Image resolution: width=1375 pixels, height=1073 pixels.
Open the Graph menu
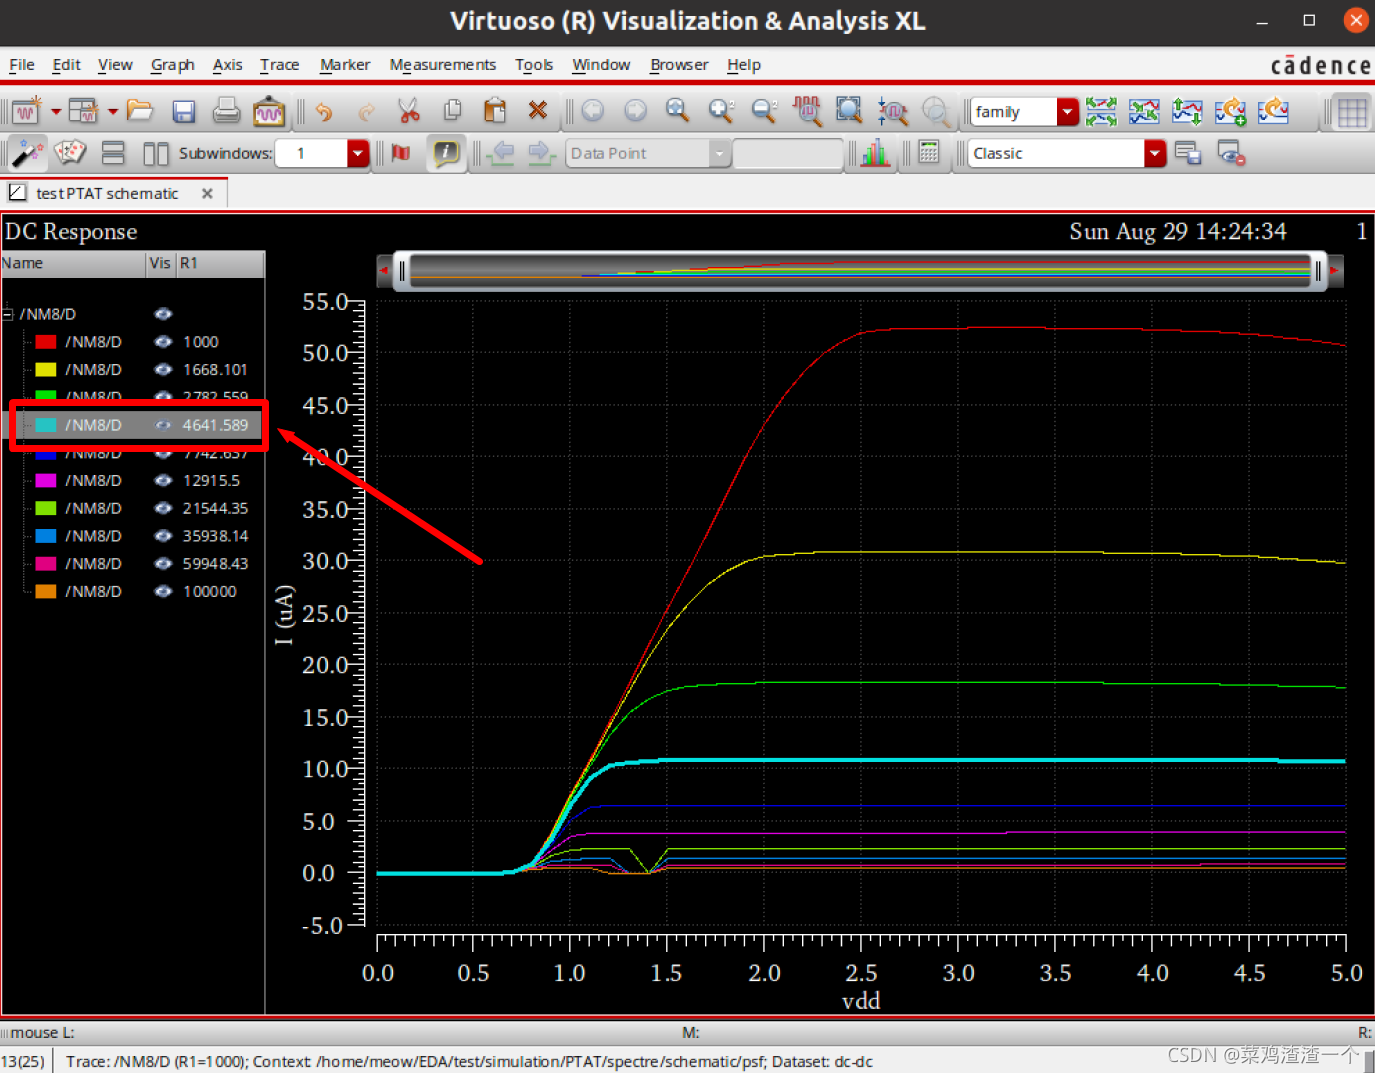[x=173, y=65]
